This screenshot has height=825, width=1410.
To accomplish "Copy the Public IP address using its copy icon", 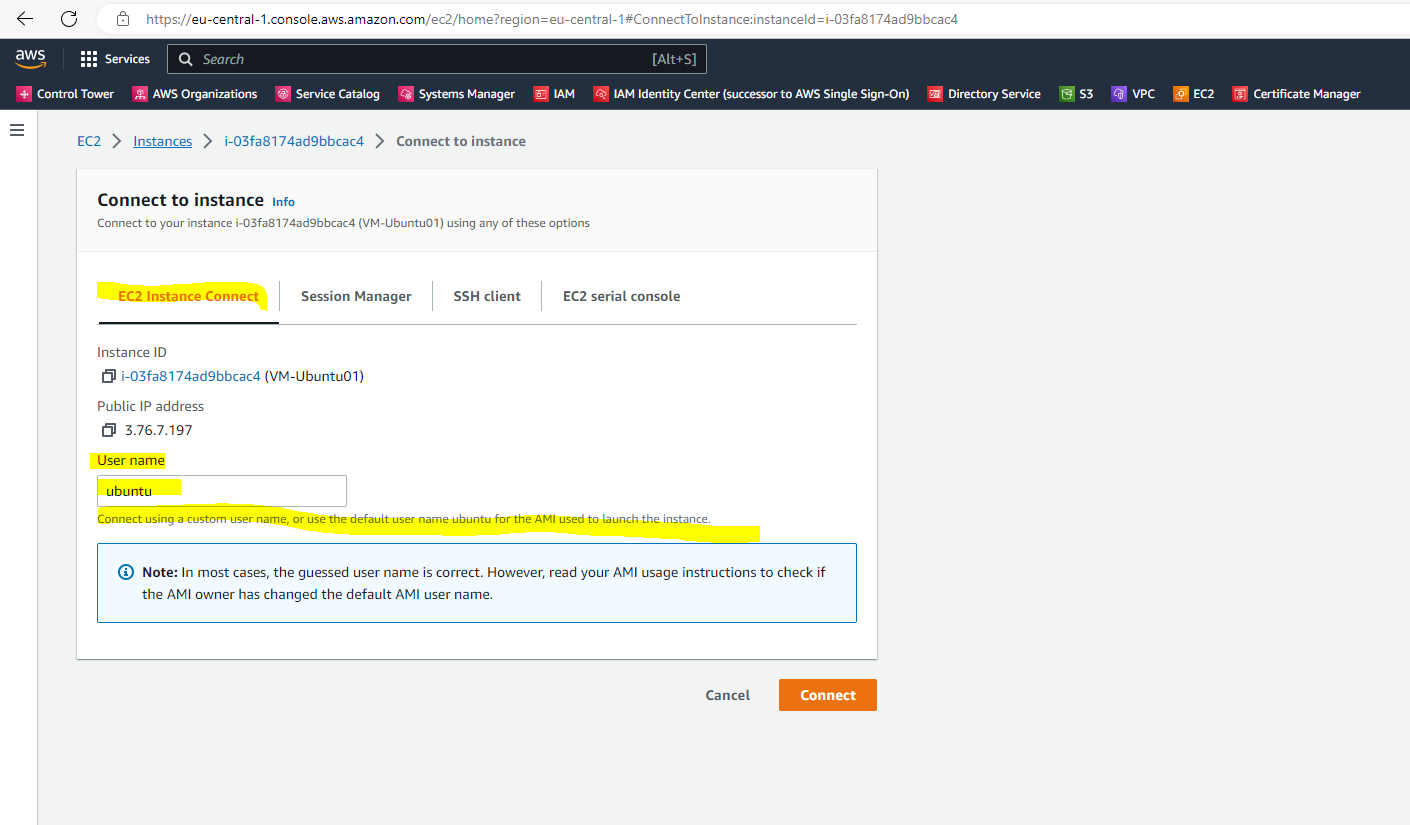I will (x=108, y=429).
